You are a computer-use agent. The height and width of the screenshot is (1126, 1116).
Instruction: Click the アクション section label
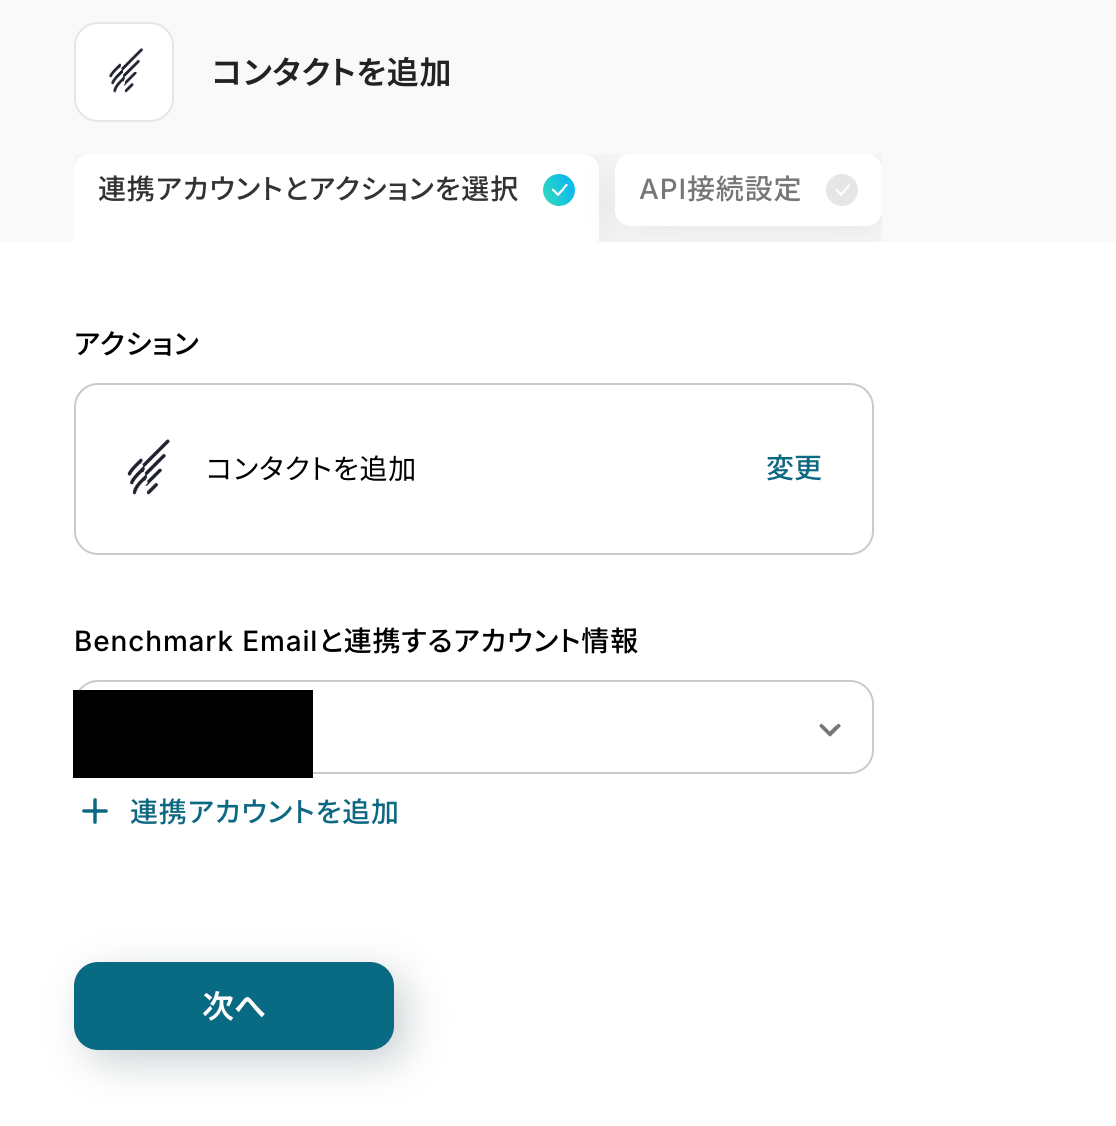click(137, 344)
